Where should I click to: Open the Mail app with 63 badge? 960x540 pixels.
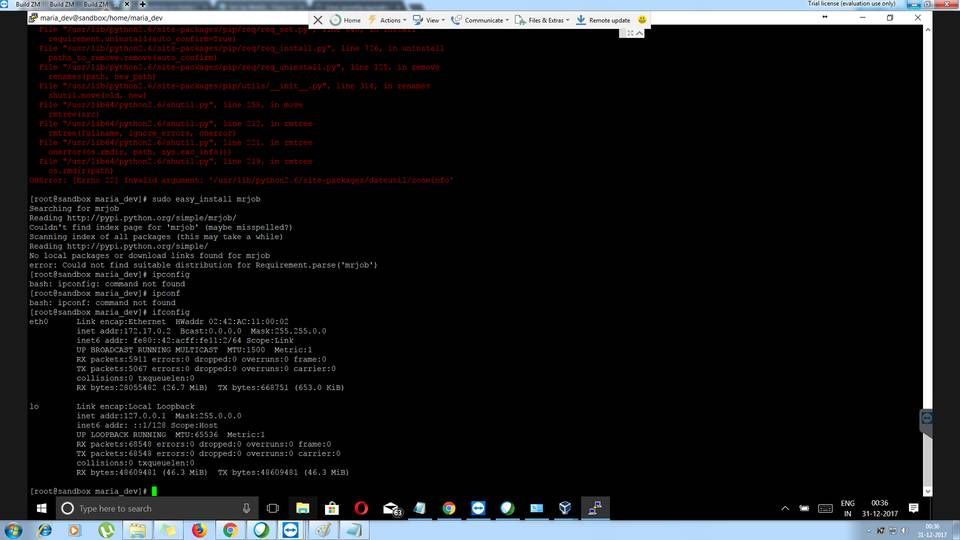point(391,508)
